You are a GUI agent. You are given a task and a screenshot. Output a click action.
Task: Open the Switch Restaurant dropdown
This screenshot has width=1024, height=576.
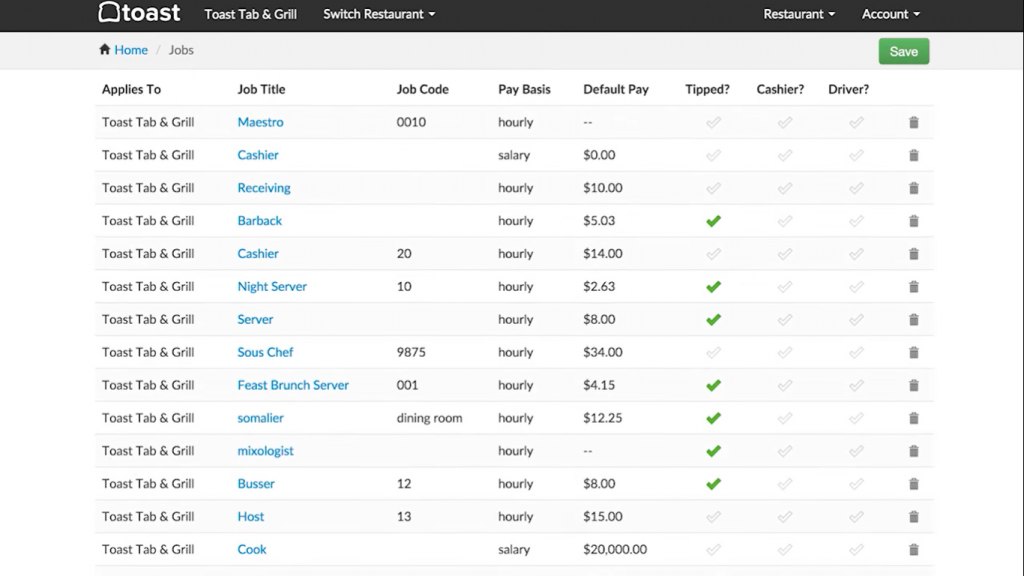pyautogui.click(x=379, y=15)
